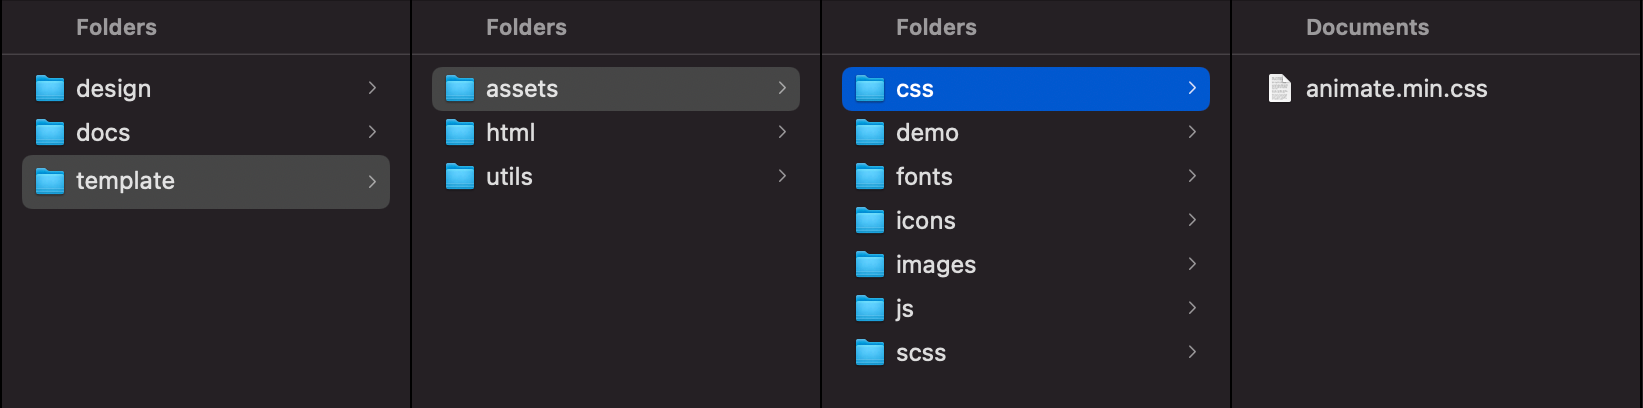
Task: Click the docs folder icon
Action: point(50,133)
